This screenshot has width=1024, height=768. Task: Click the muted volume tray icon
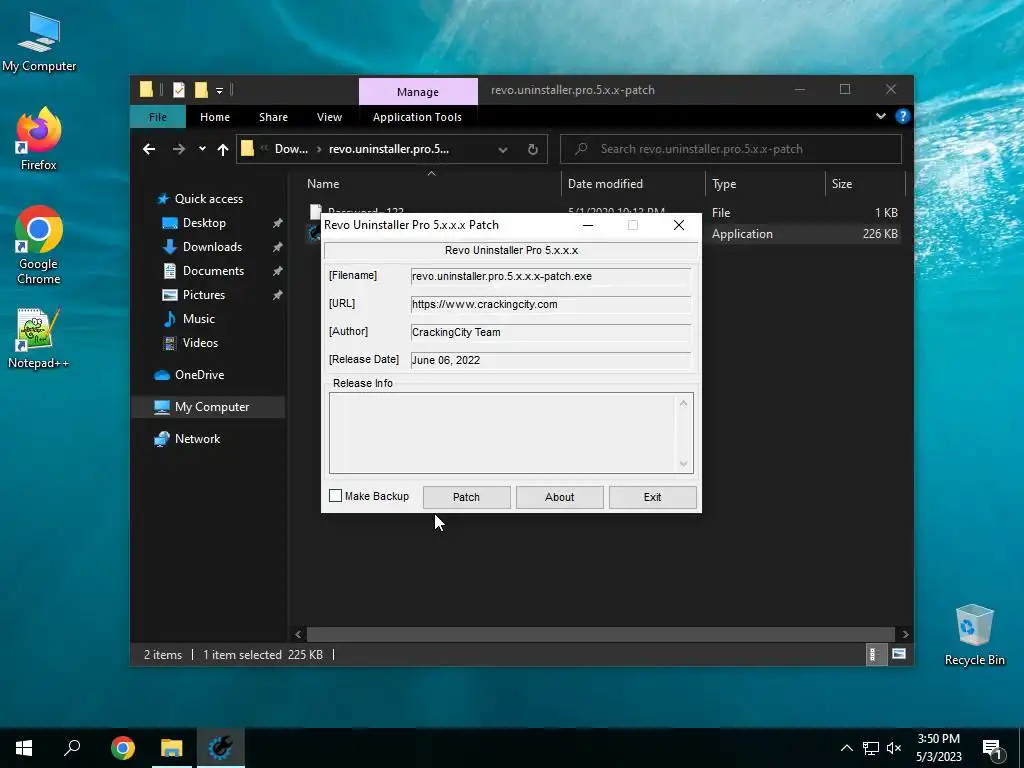pos(894,748)
